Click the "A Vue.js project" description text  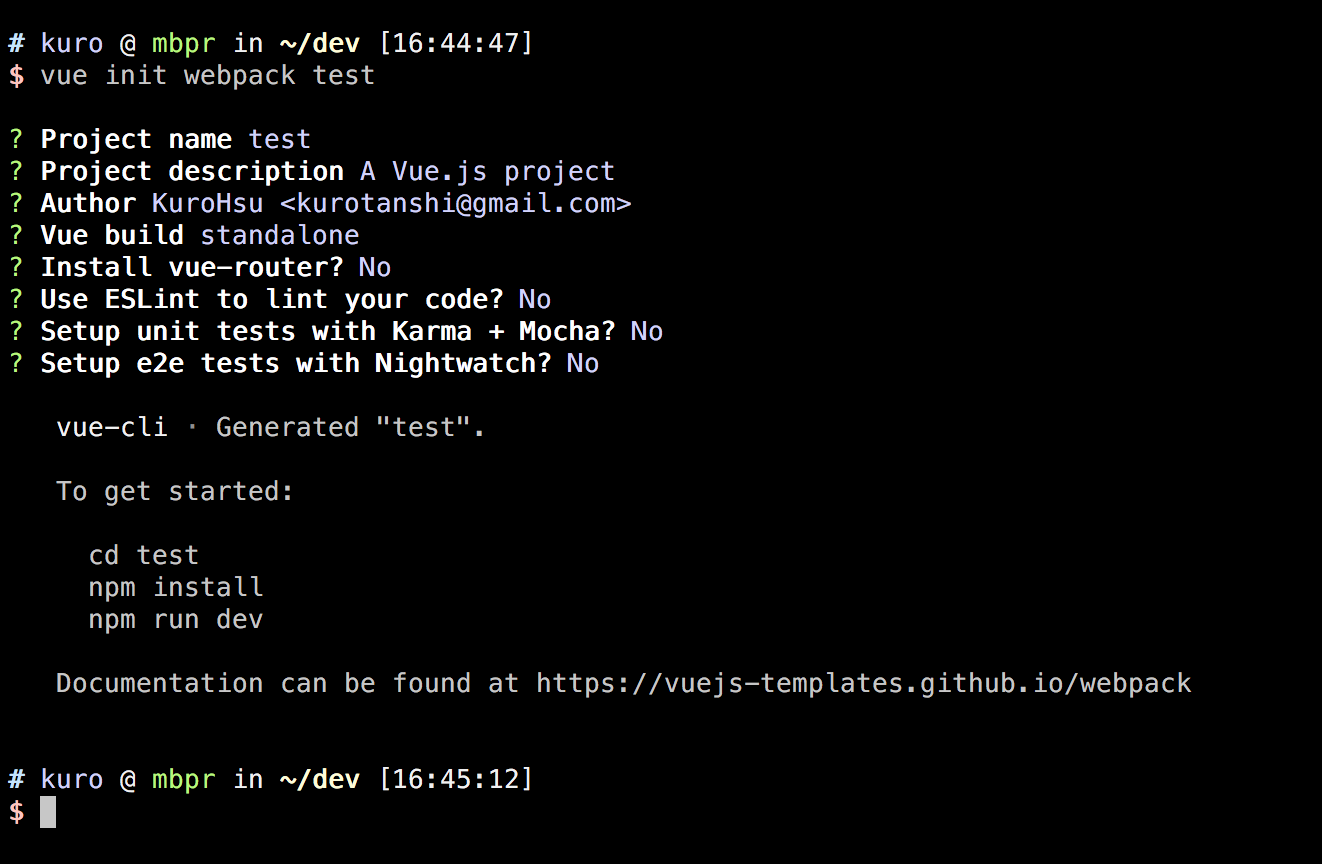point(487,172)
